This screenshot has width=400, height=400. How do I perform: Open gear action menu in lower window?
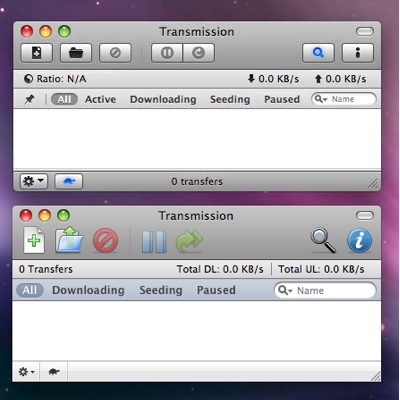click(x=26, y=371)
